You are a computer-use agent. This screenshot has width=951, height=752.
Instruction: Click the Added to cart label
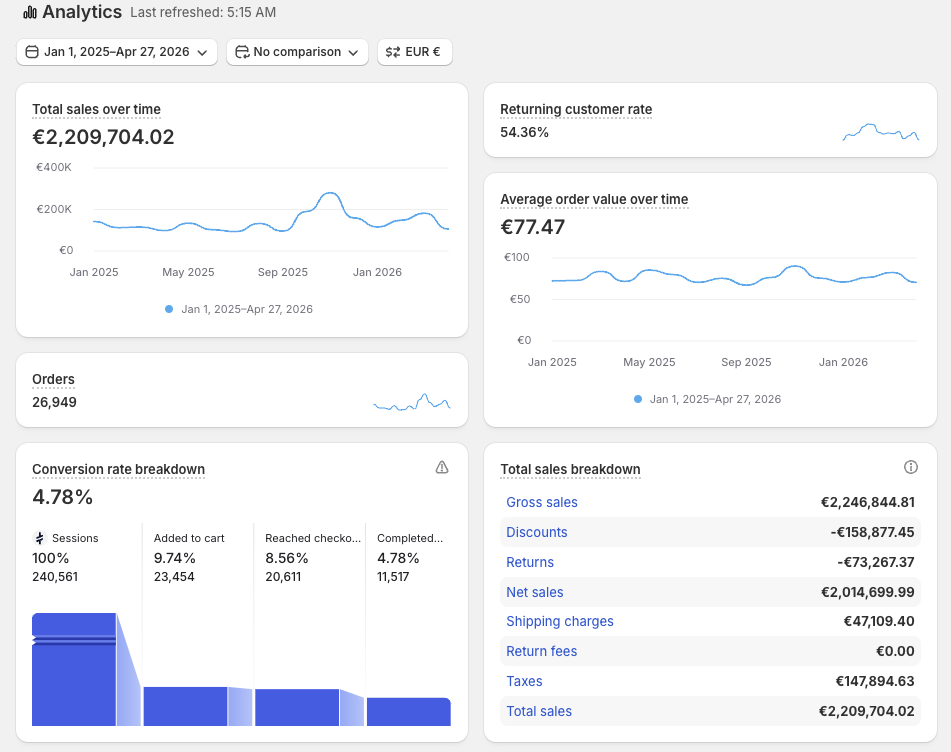pos(189,538)
